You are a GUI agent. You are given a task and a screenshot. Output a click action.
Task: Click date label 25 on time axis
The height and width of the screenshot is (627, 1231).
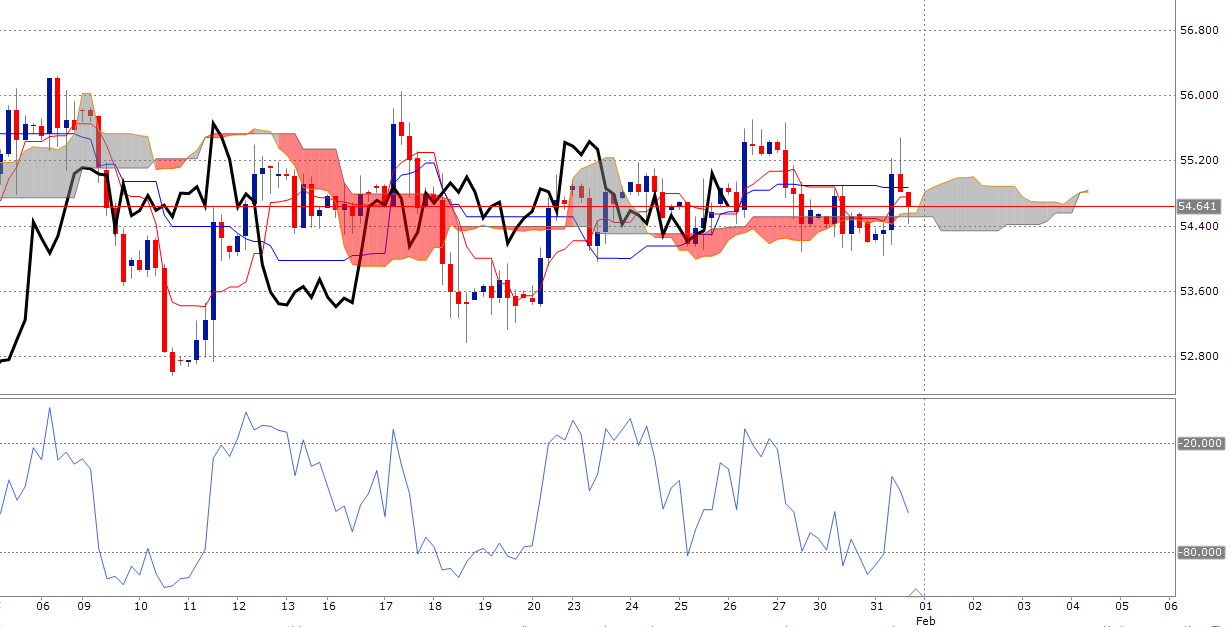tap(681, 606)
